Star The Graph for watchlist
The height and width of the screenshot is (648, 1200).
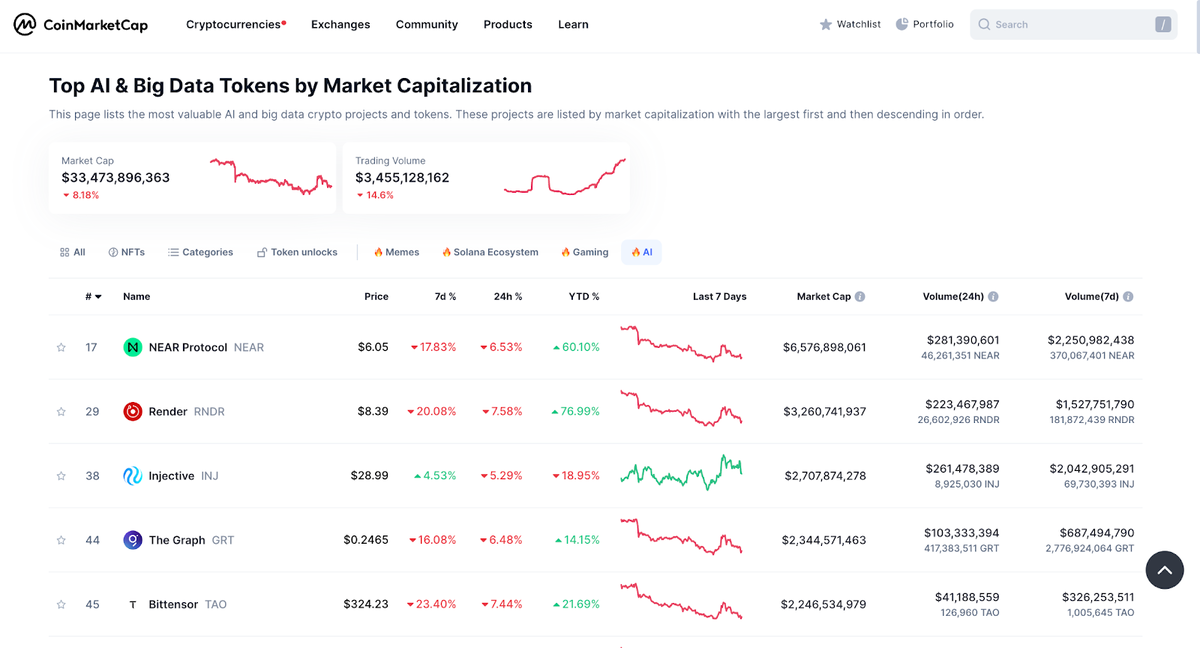tap(61, 540)
